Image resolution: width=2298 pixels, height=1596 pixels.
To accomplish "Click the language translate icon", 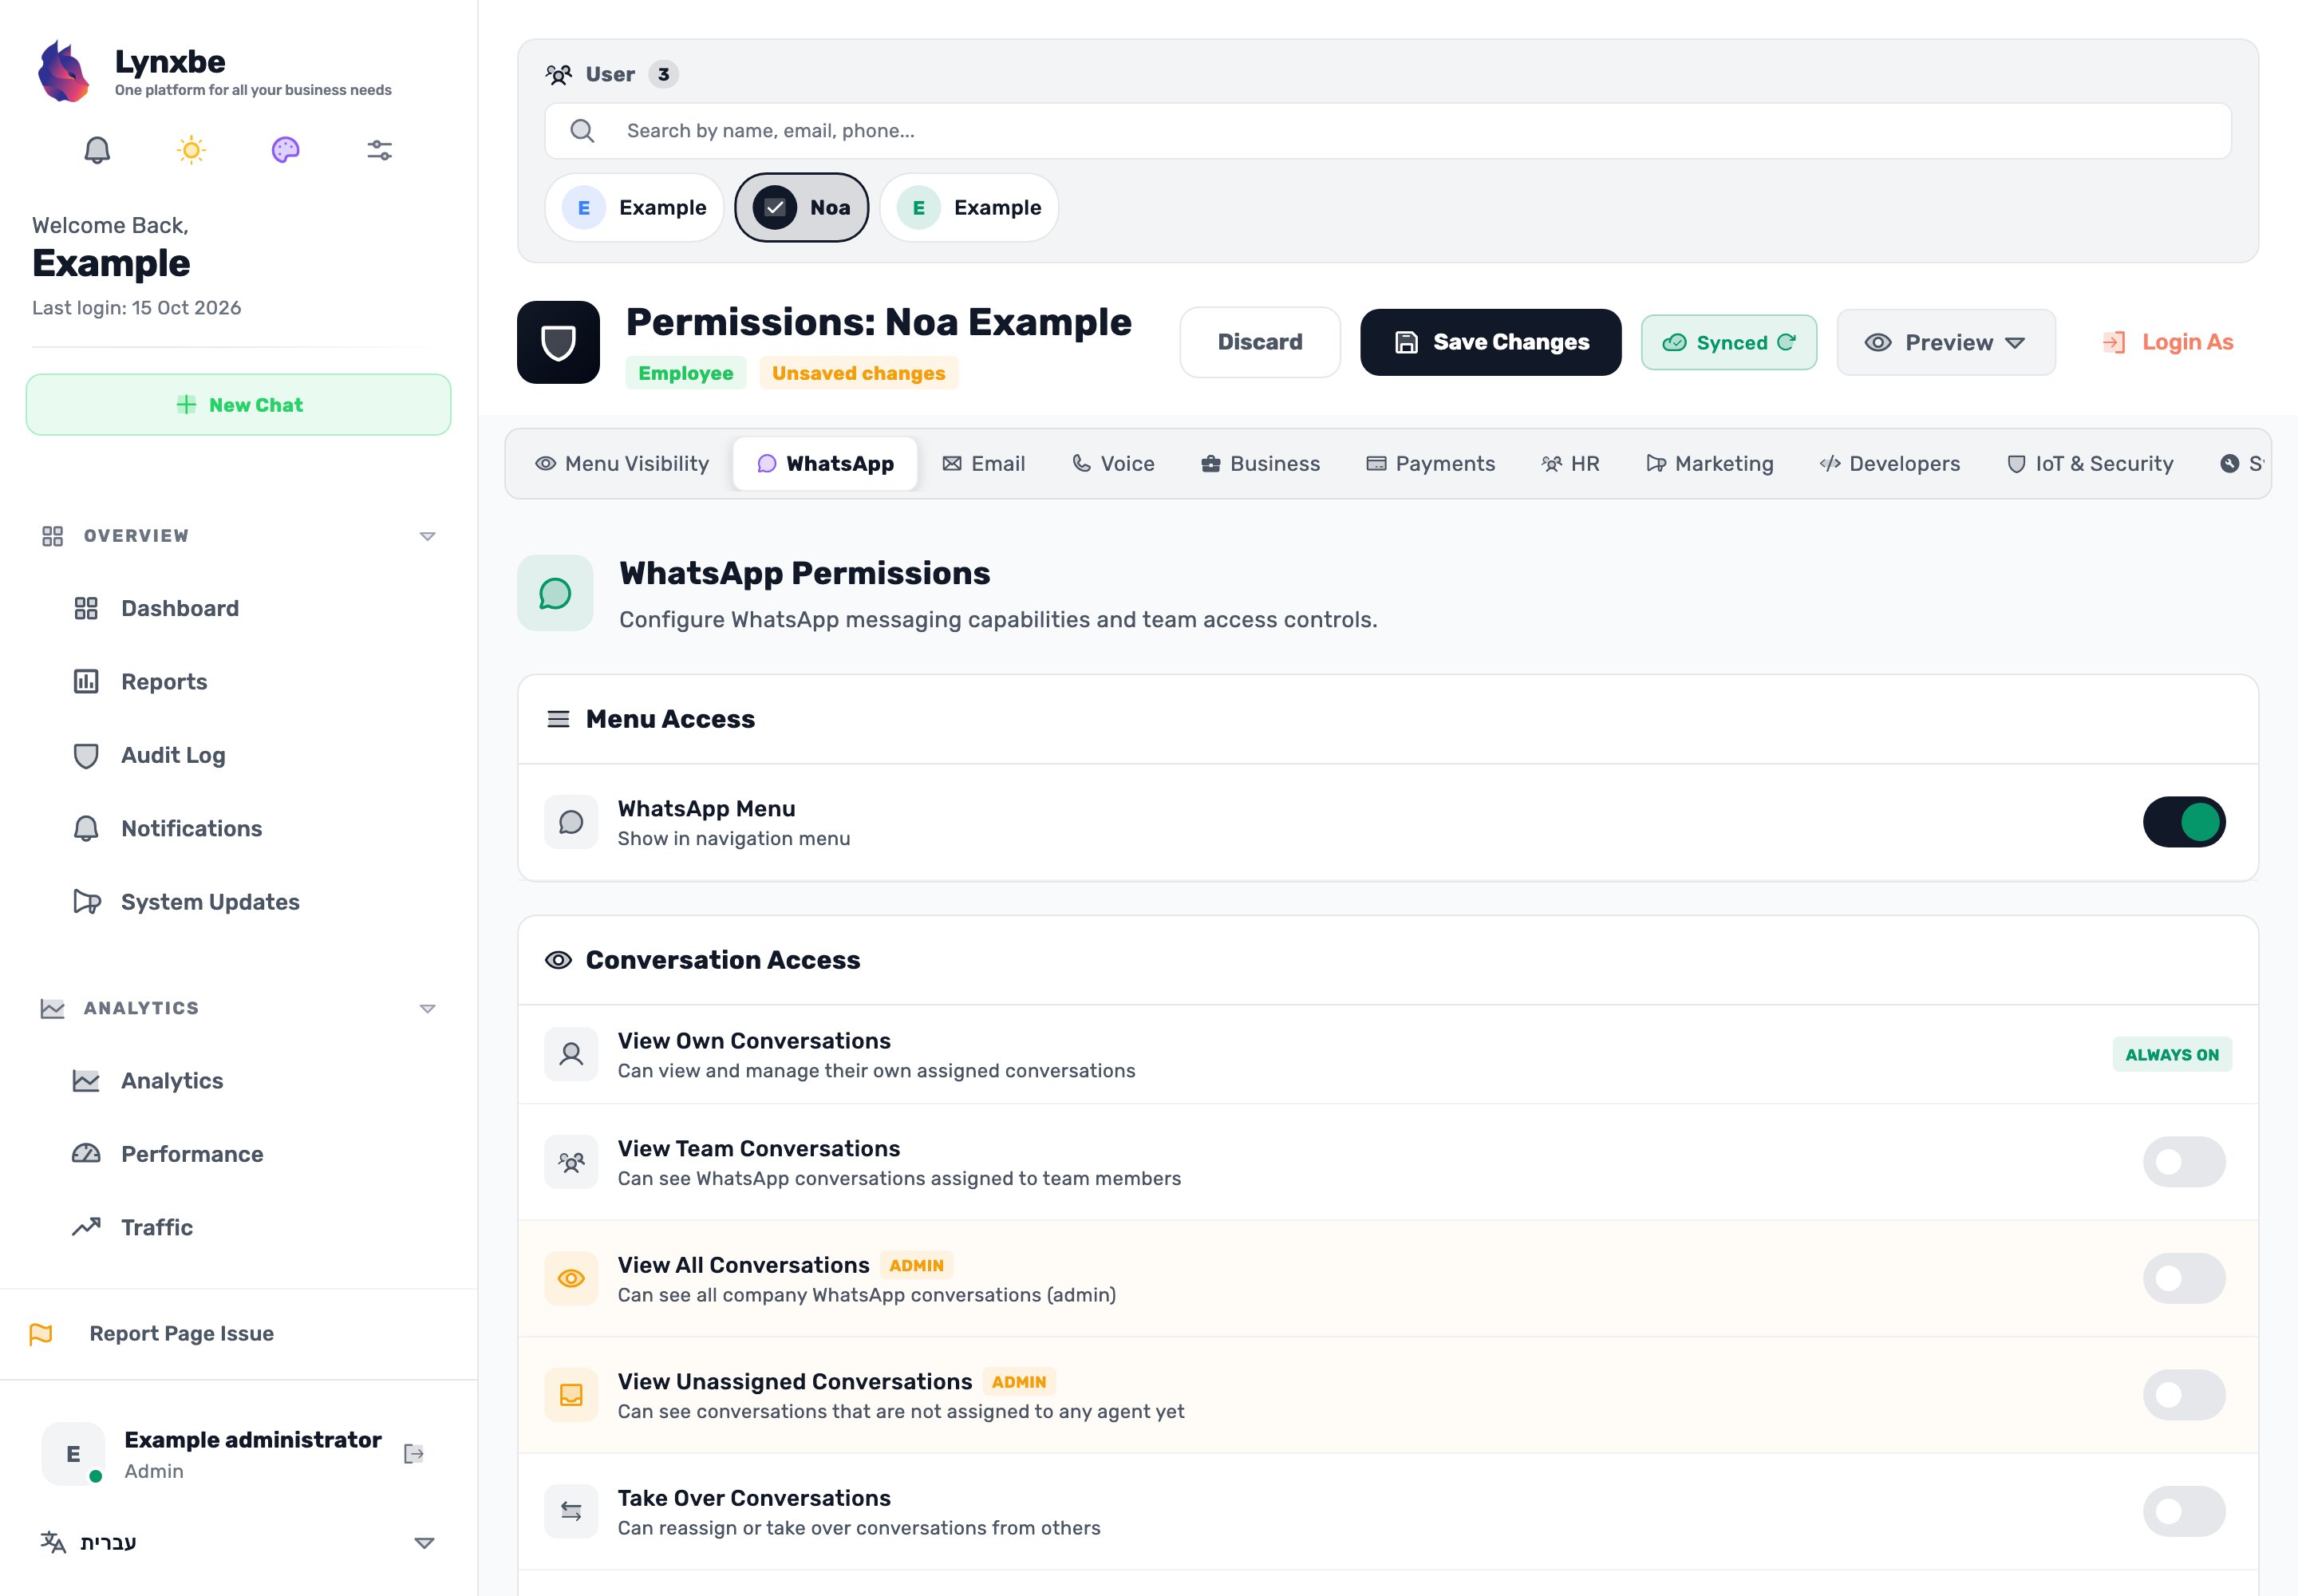I will pos(53,1541).
